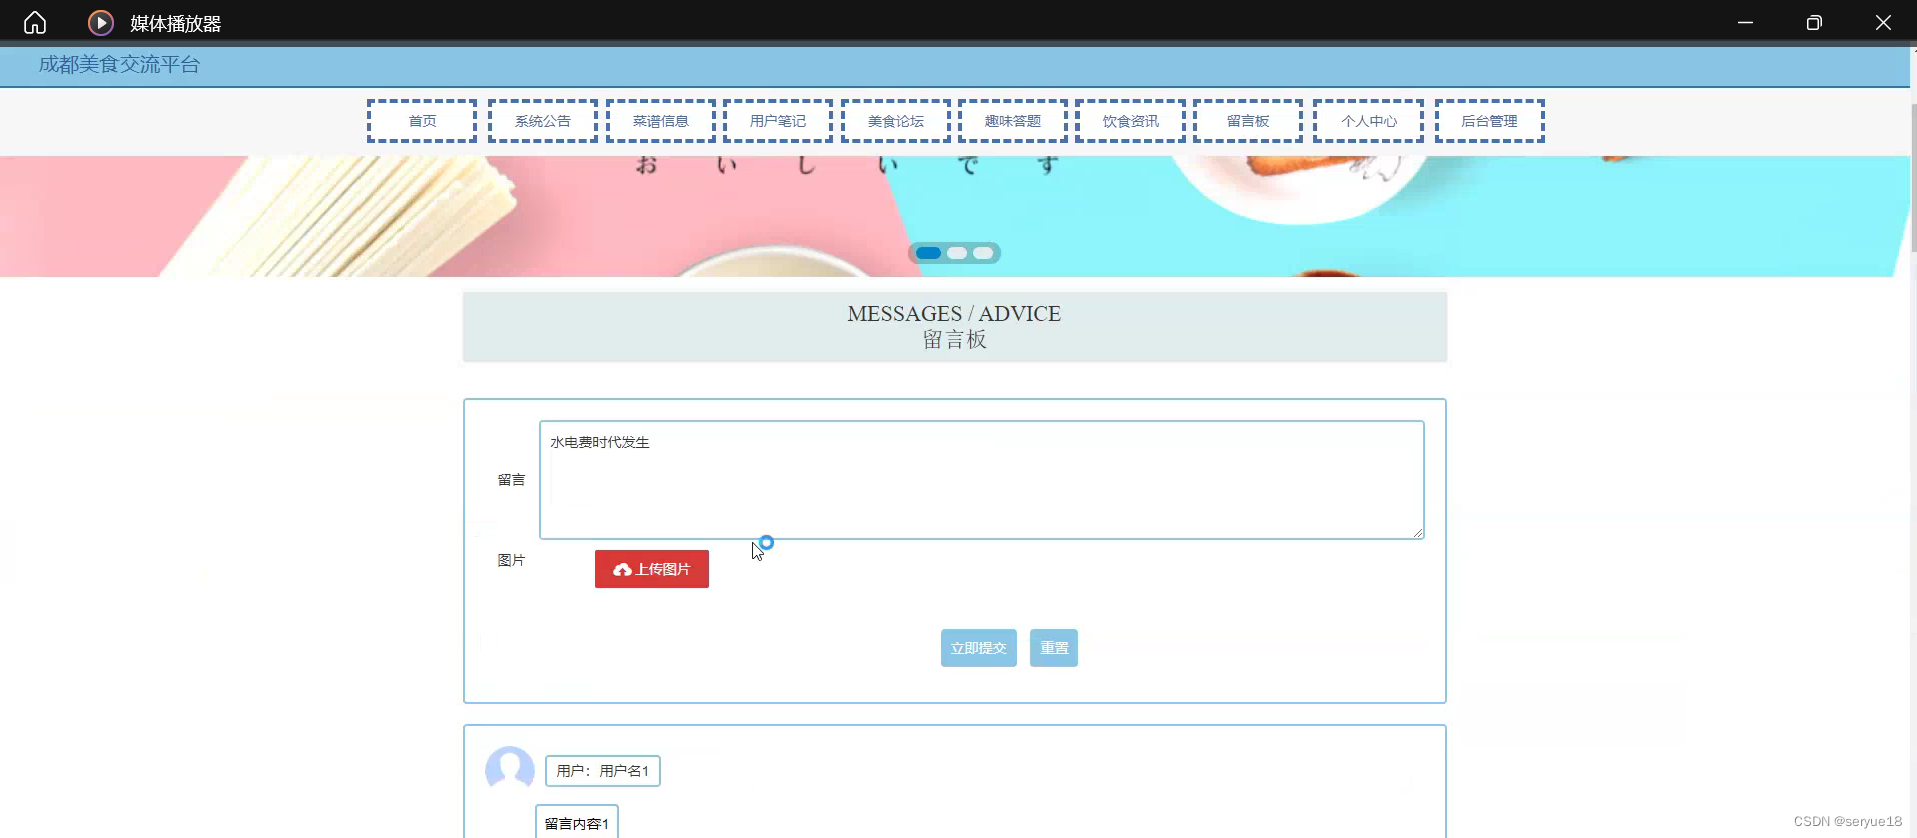This screenshot has height=838, width=1917.
Task: Select the 用户笔记 menu item
Action: click(x=778, y=121)
